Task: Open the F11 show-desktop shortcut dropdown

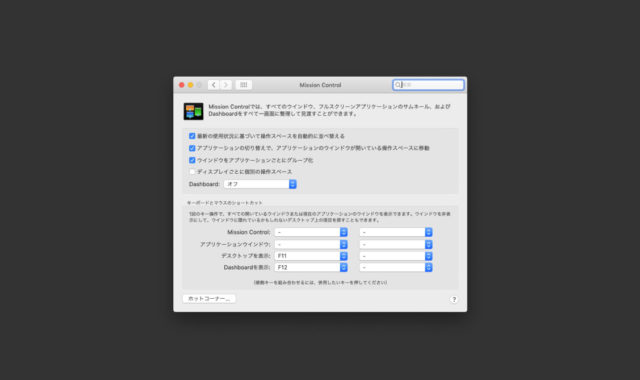Action: (311, 256)
